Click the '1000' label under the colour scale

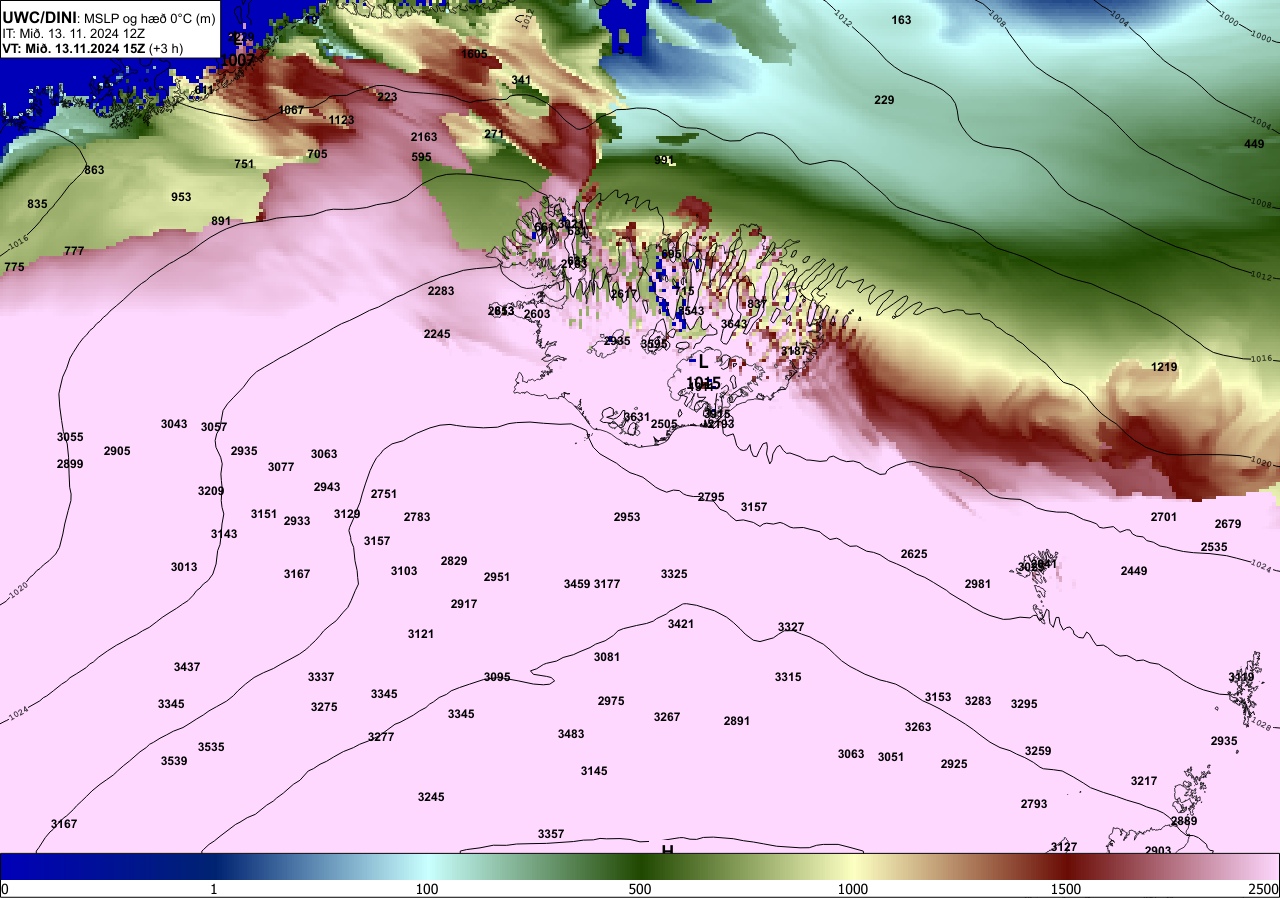pos(853,889)
